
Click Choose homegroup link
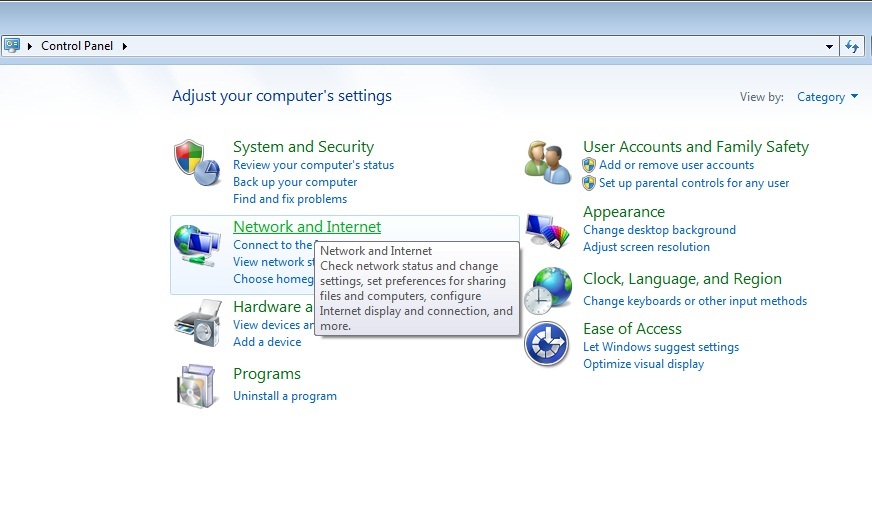(x=273, y=279)
